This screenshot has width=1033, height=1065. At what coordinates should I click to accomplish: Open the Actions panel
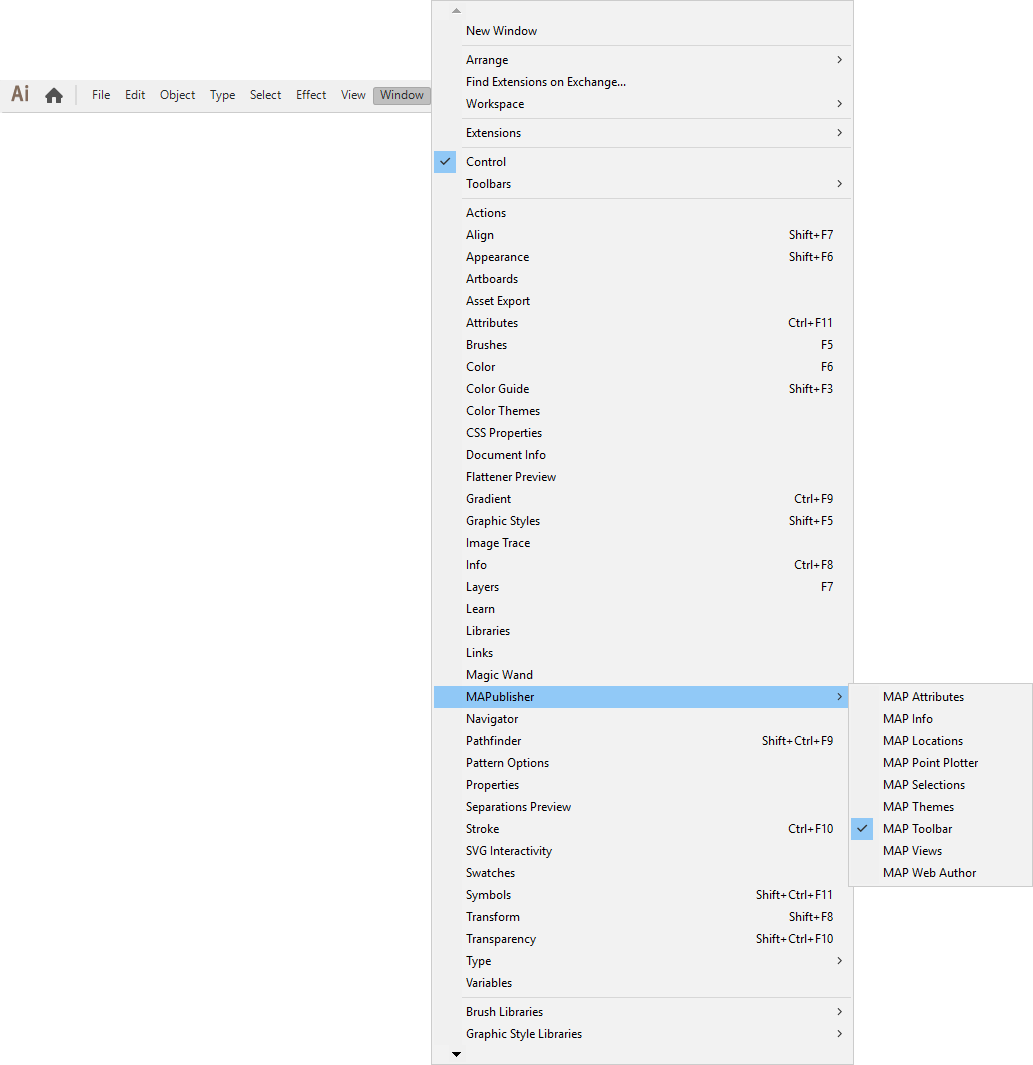[642, 213]
